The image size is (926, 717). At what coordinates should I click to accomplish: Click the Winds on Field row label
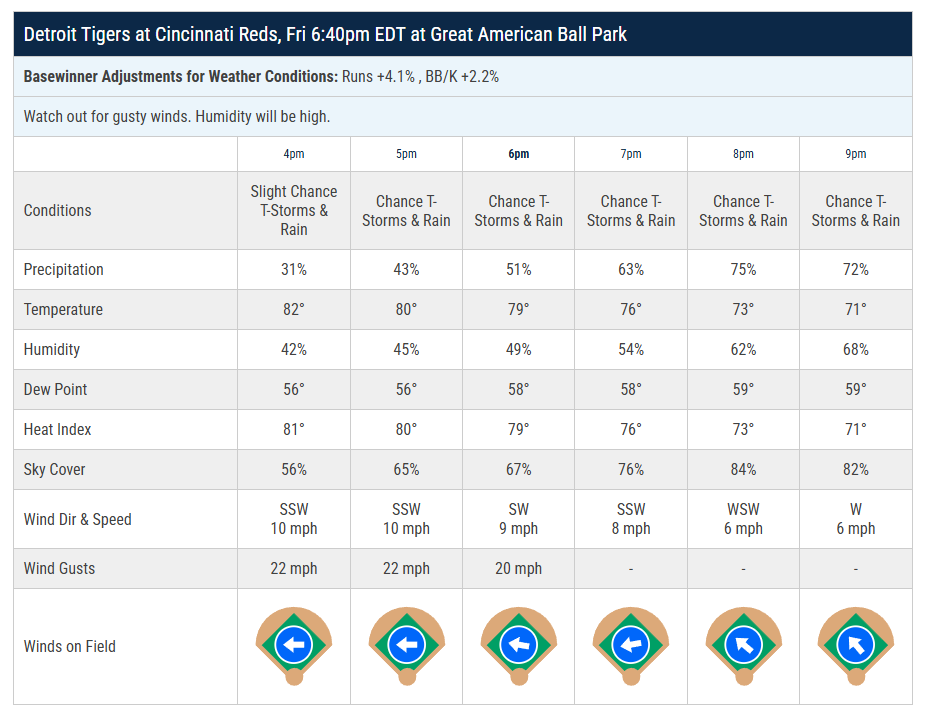click(70, 646)
